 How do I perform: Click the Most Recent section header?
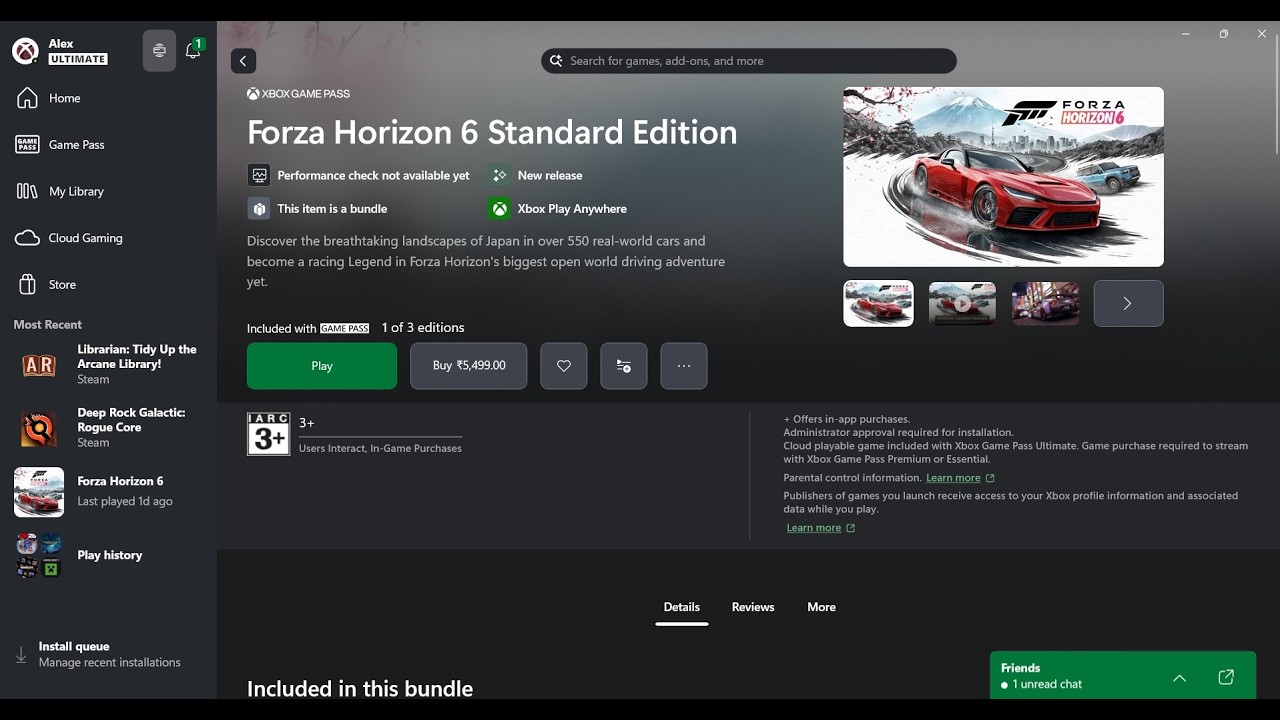pos(48,325)
